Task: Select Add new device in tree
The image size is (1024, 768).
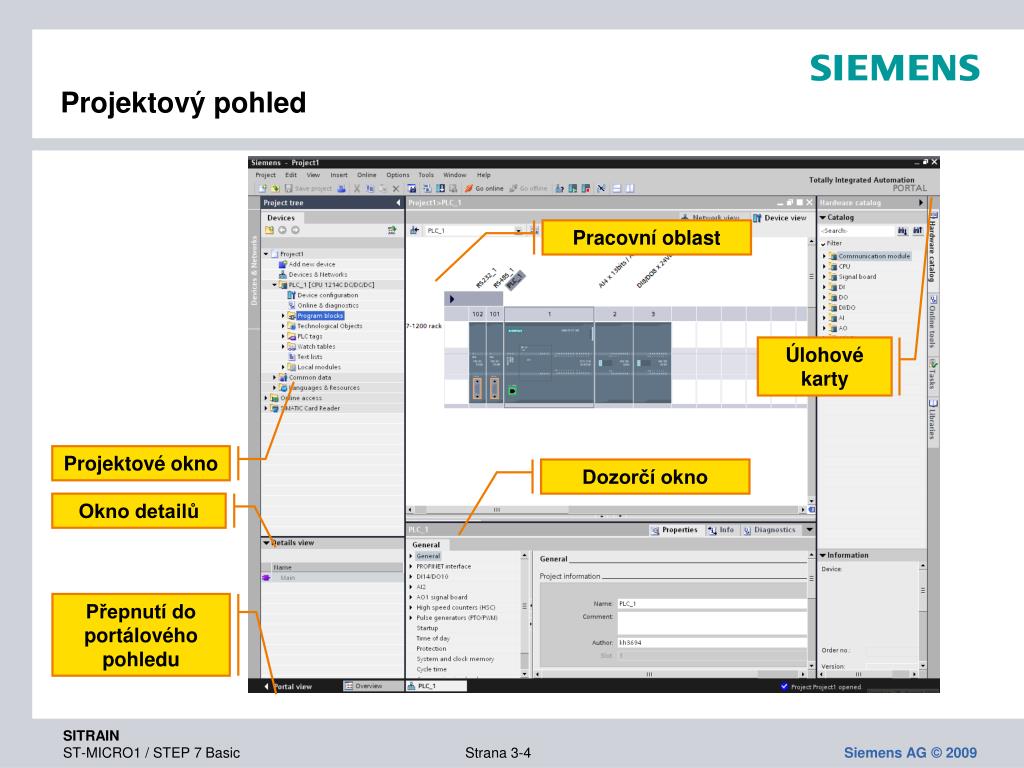Action: pos(307,264)
